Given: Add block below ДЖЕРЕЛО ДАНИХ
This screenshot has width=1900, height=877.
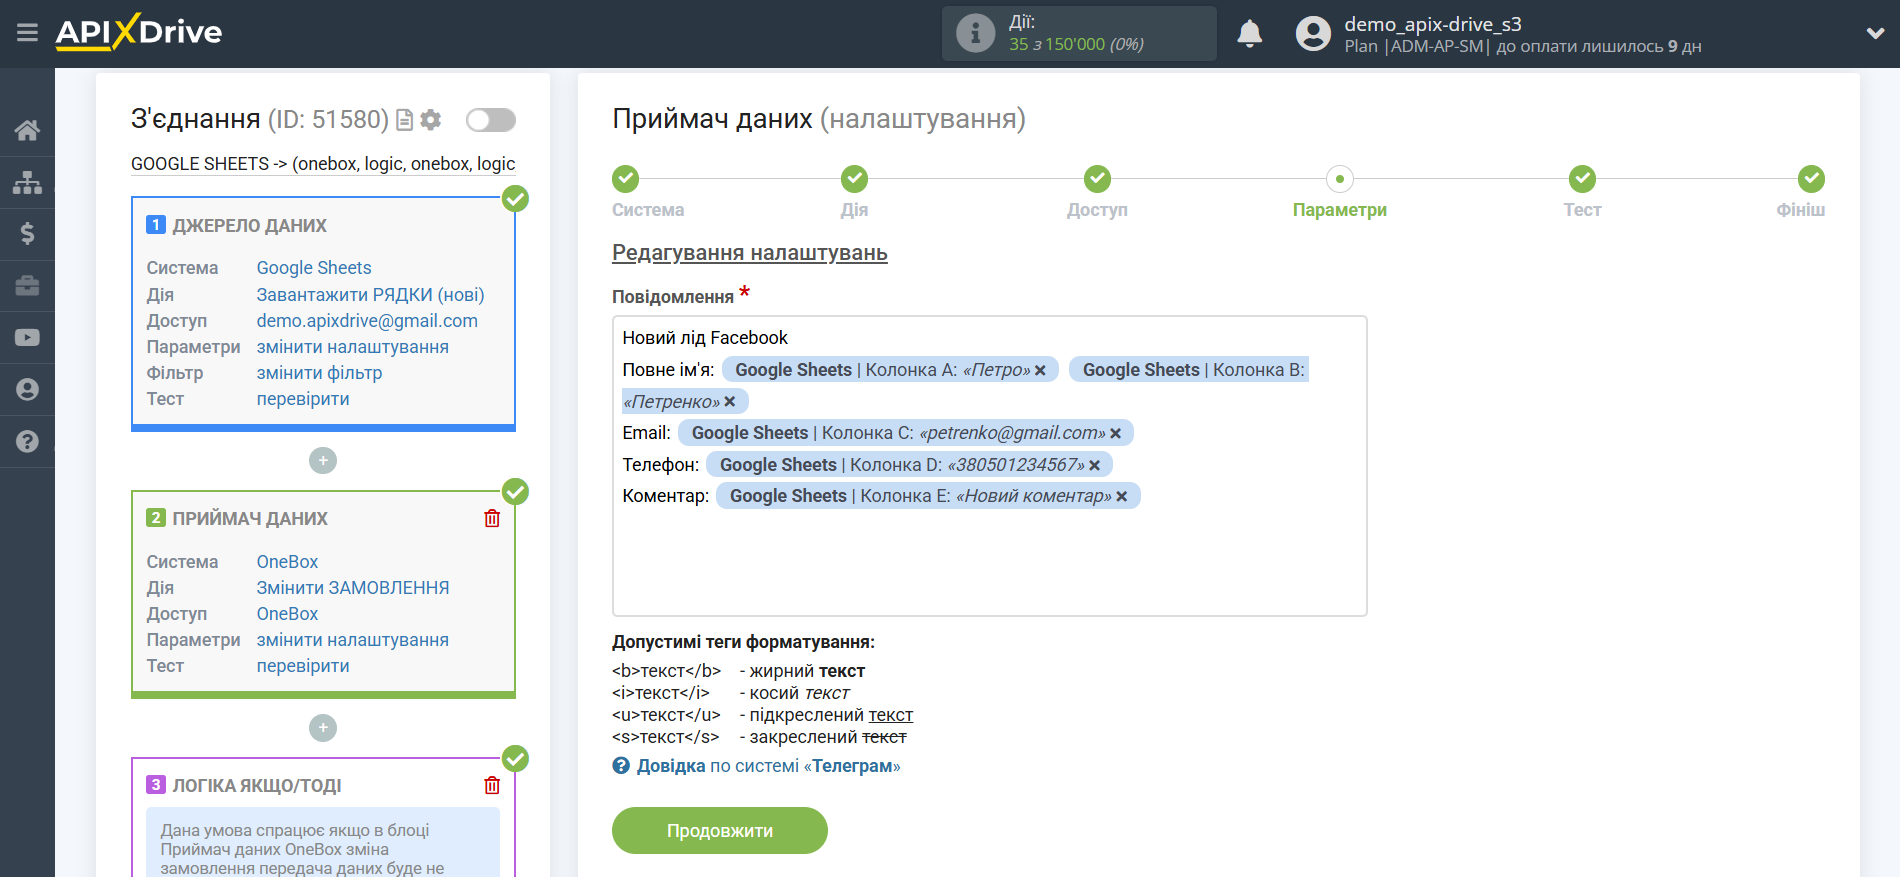Looking at the screenshot, I should [323, 461].
